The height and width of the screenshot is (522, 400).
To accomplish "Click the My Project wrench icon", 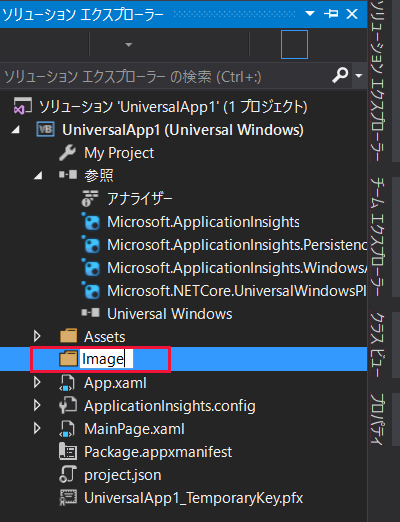I will pos(68,153).
